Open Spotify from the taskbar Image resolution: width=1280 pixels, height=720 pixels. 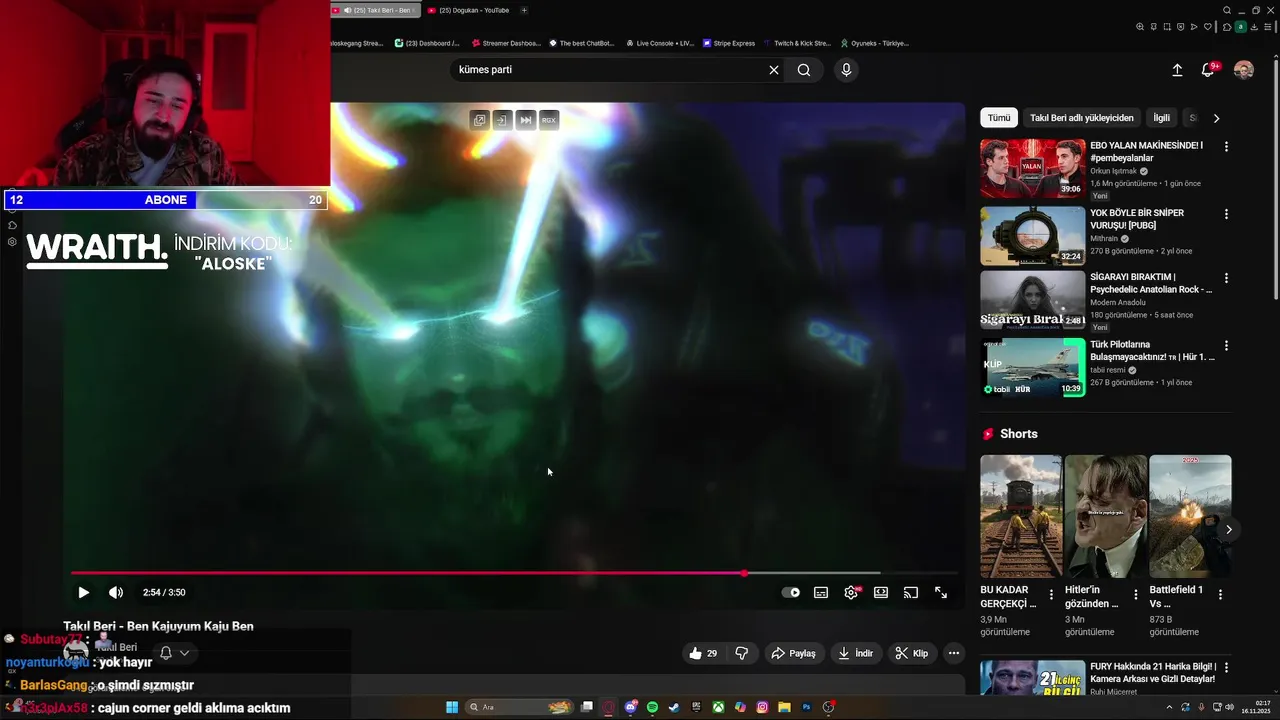(x=652, y=707)
